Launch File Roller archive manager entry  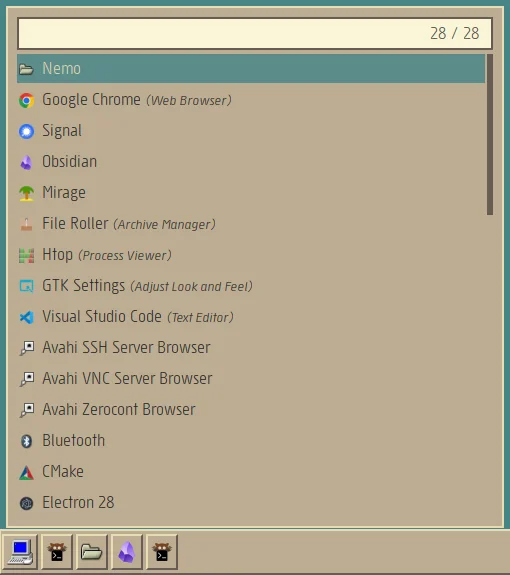[251, 224]
